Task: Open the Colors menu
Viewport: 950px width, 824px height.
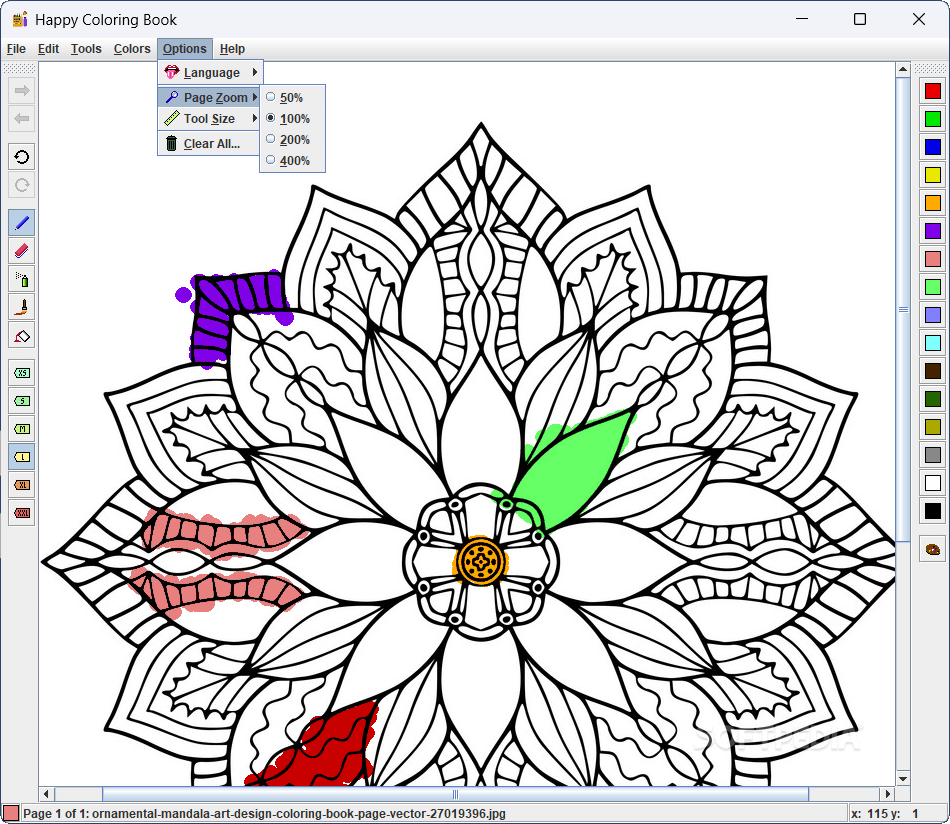Action: pyautogui.click(x=132, y=49)
